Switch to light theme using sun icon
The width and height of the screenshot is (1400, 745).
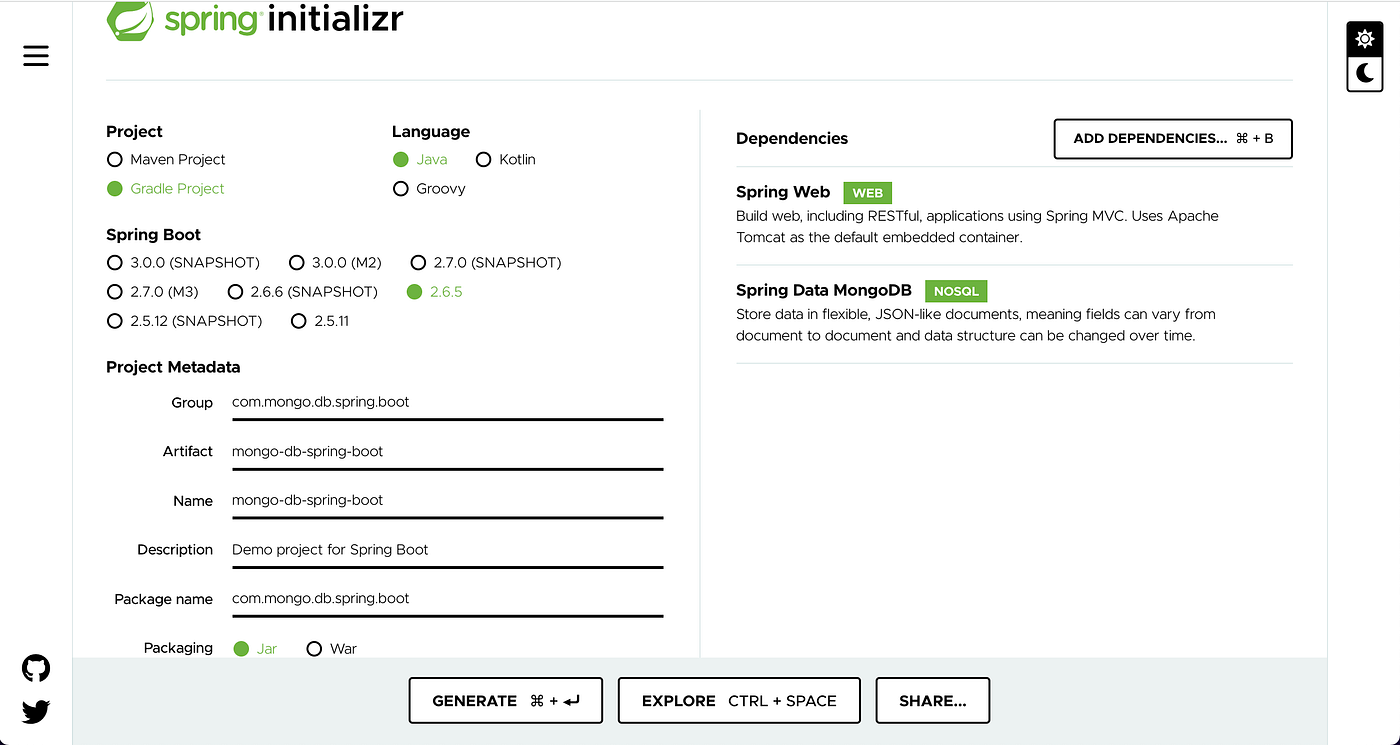1364,38
